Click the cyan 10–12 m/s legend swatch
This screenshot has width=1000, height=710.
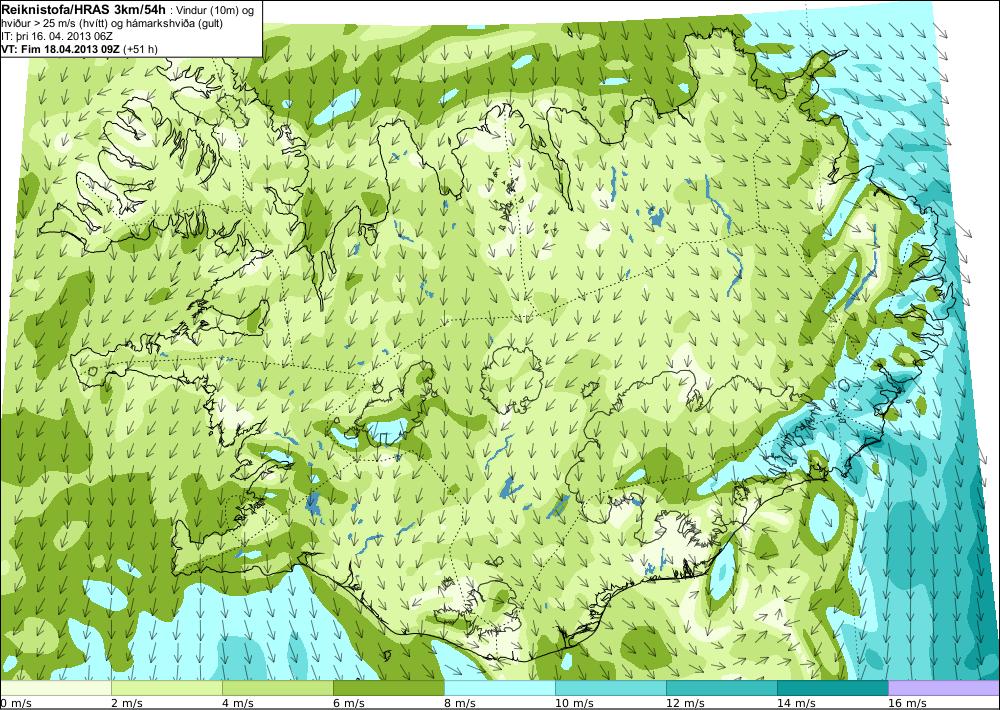point(610,688)
